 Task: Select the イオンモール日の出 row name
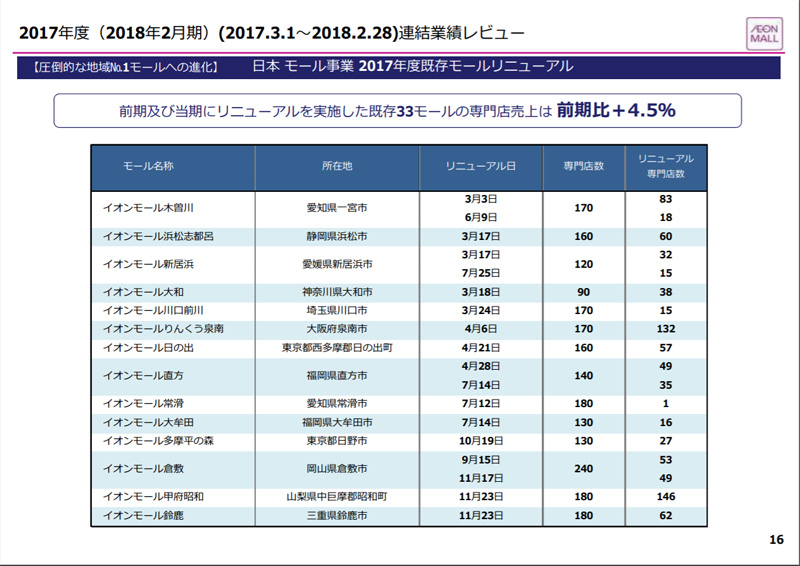pyautogui.click(x=148, y=348)
